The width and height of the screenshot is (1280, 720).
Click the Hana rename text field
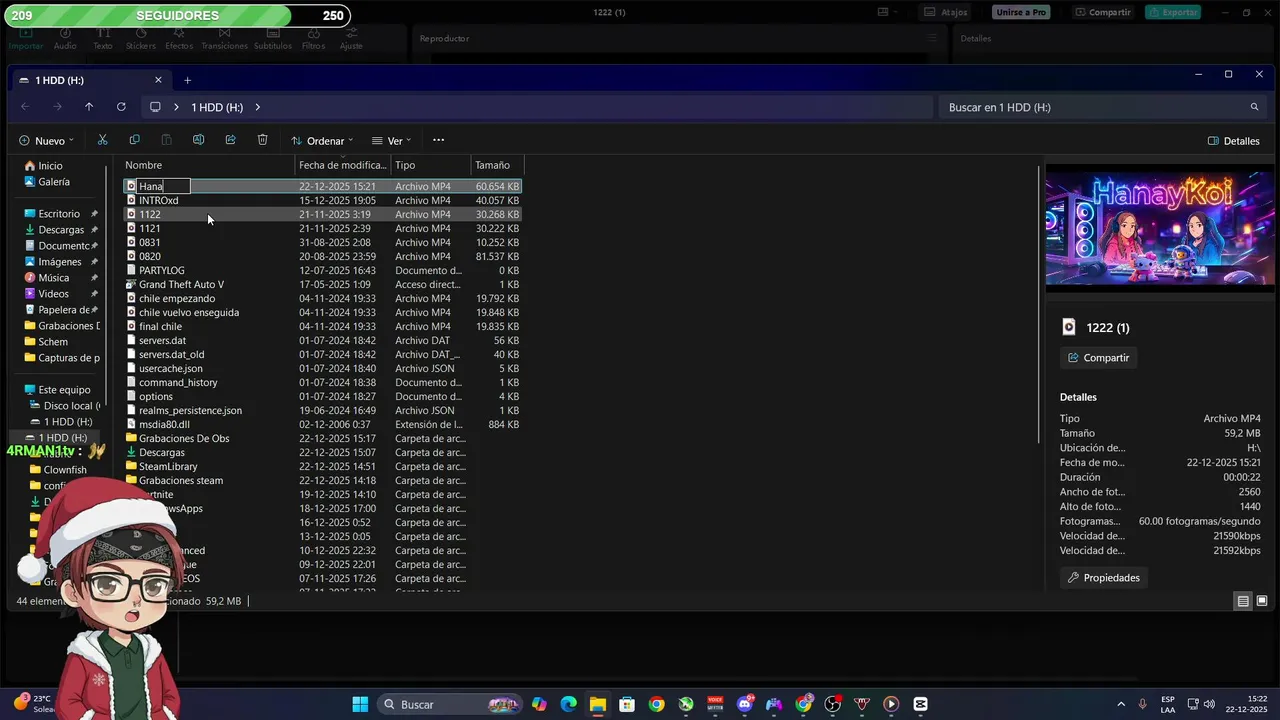(163, 186)
